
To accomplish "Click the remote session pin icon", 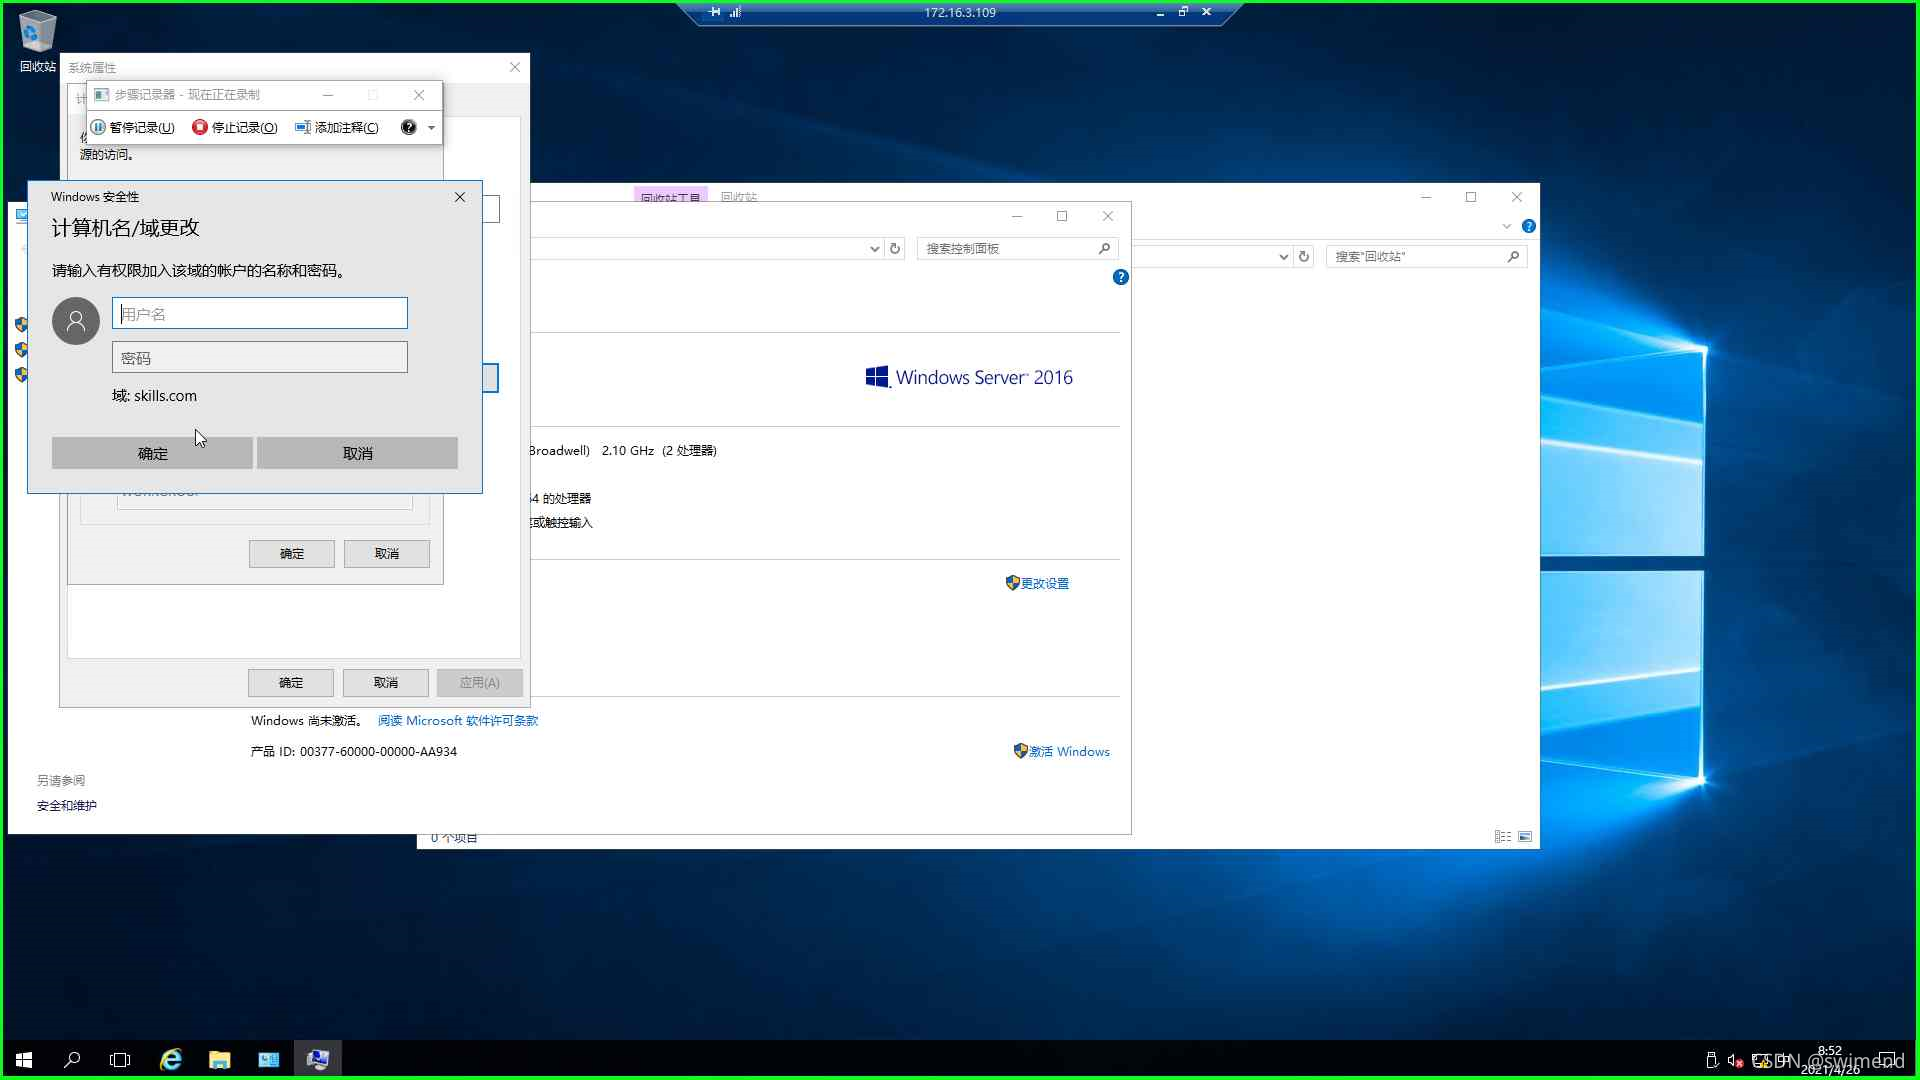I will 714,12.
